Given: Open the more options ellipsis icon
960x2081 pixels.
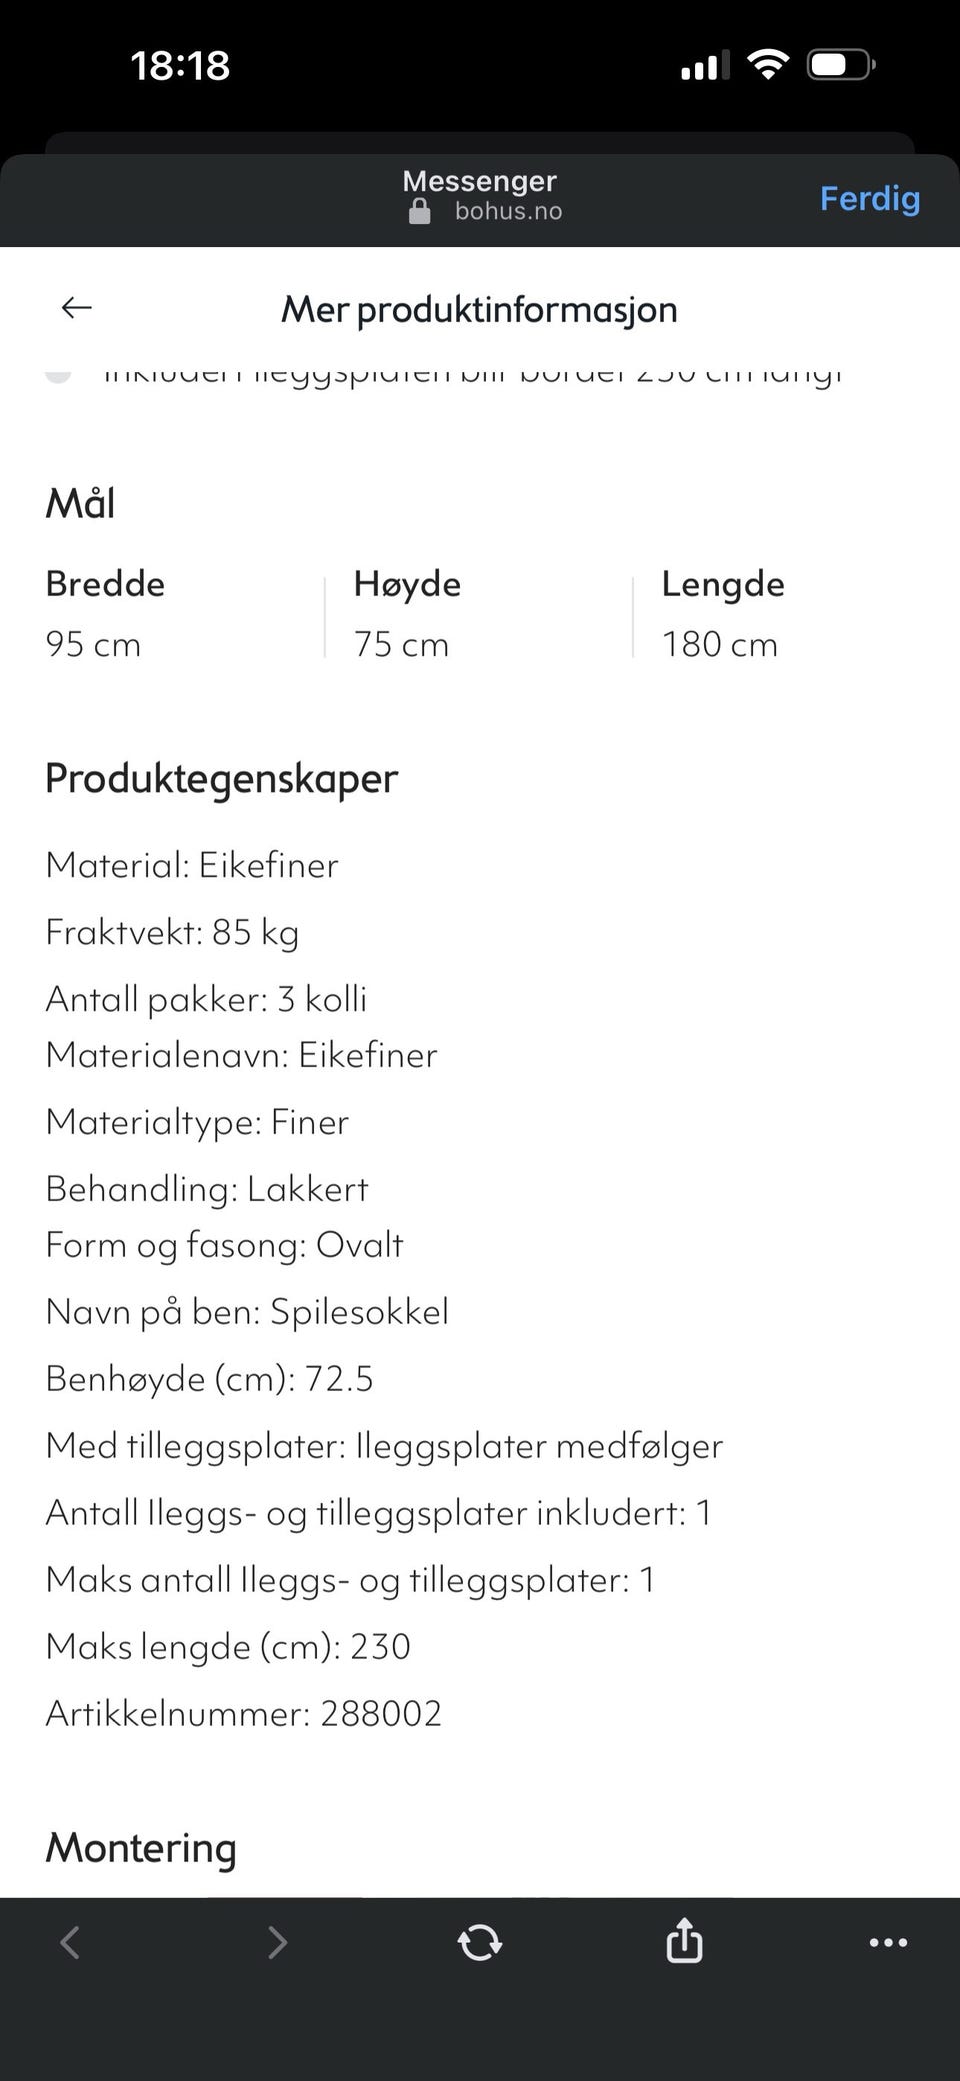Looking at the screenshot, I should [x=889, y=1943].
